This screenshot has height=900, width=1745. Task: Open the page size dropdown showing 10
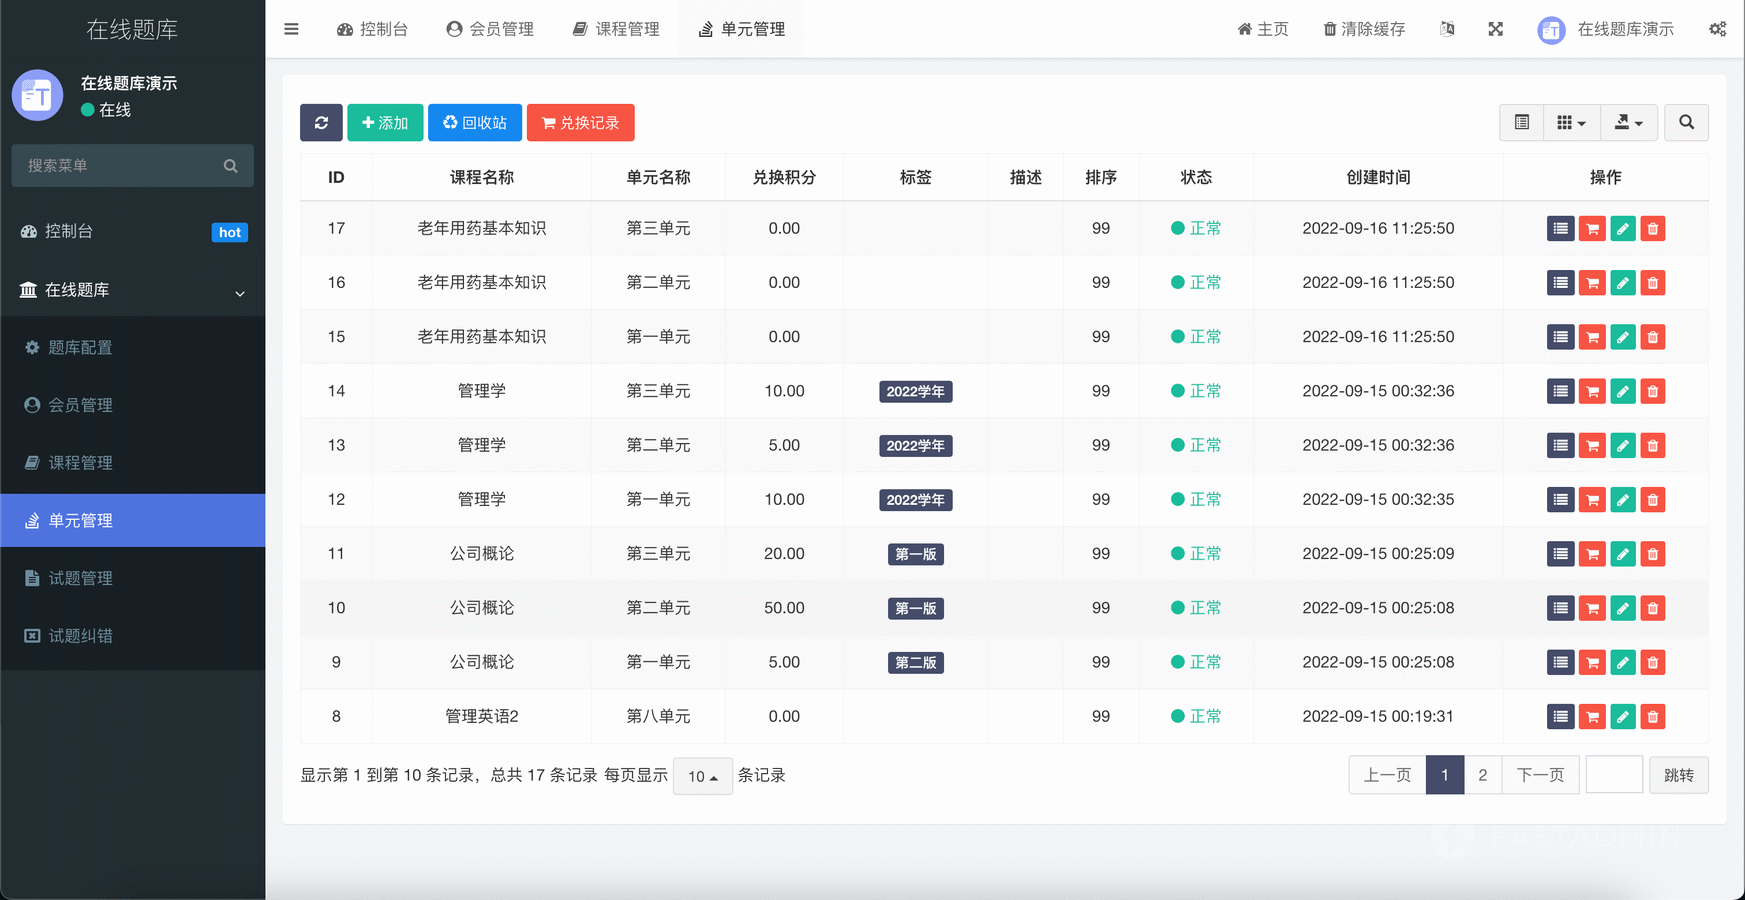click(x=702, y=776)
